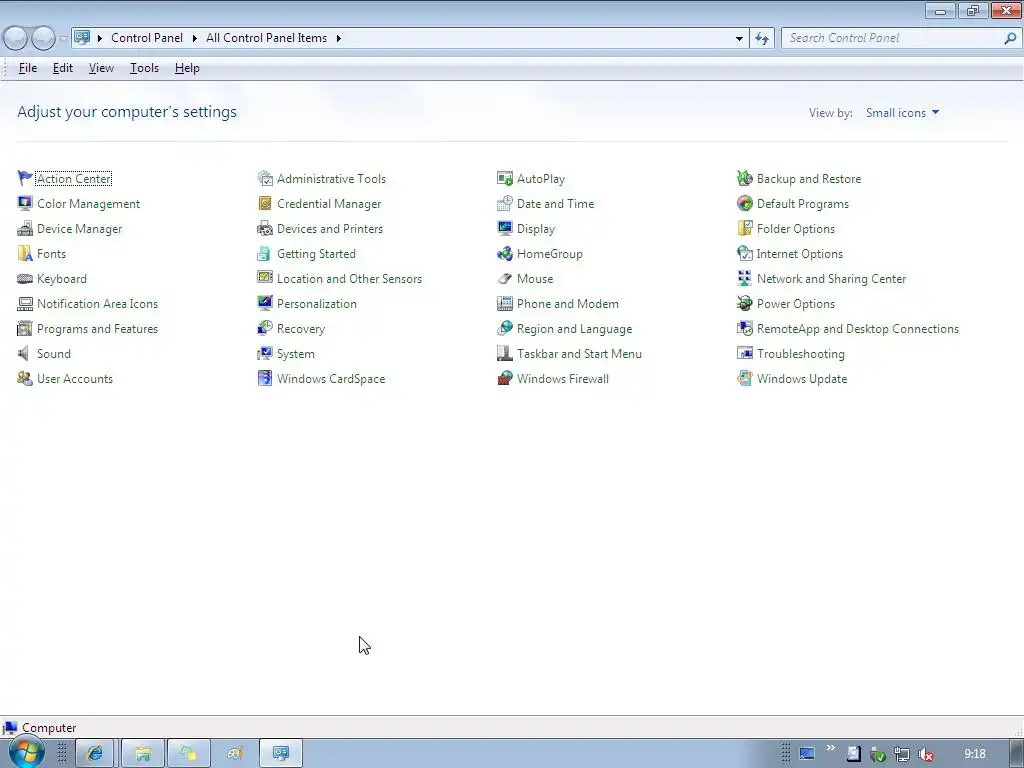Screen dimensions: 1024x768
Task: Open the System link
Action: point(295,353)
